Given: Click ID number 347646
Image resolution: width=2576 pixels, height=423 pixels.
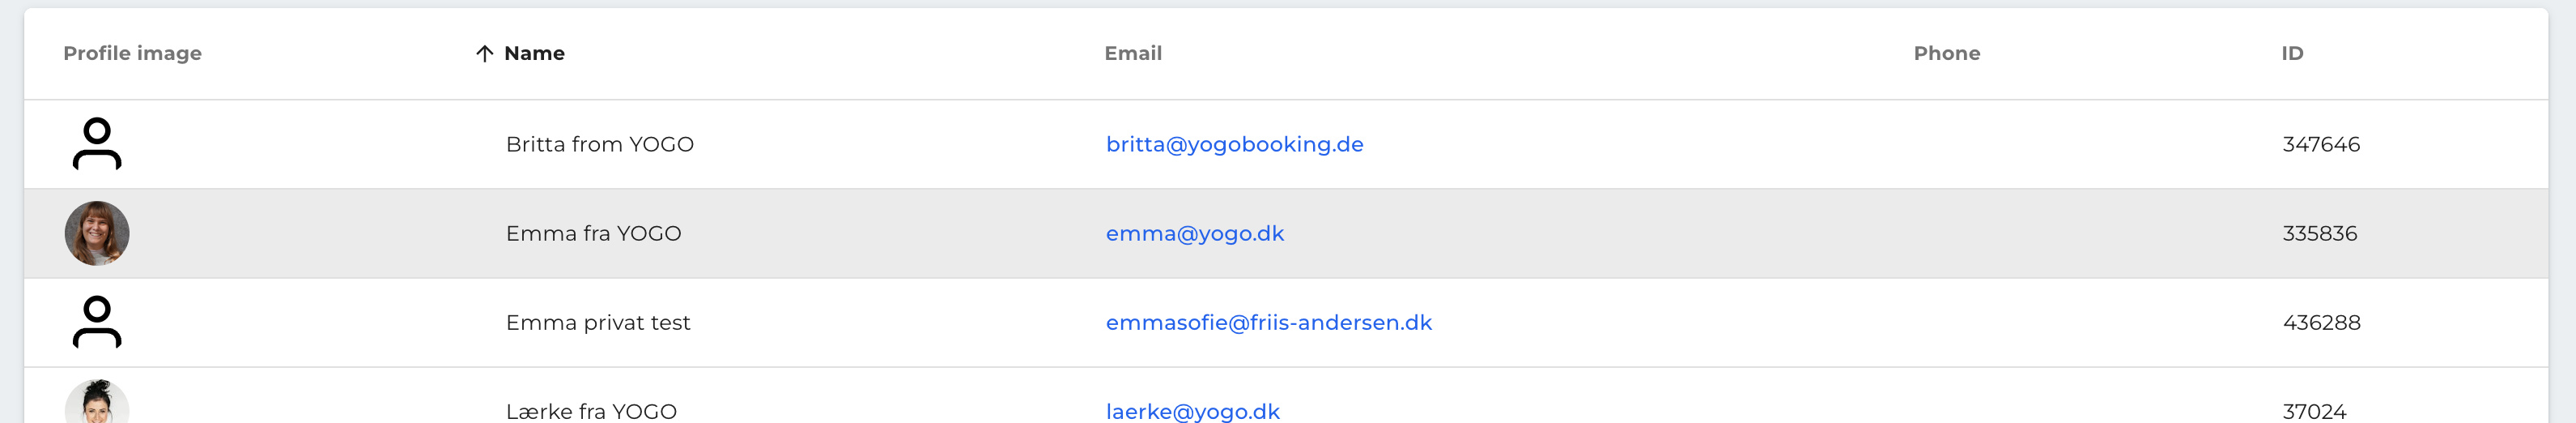Looking at the screenshot, I should click(x=2320, y=144).
